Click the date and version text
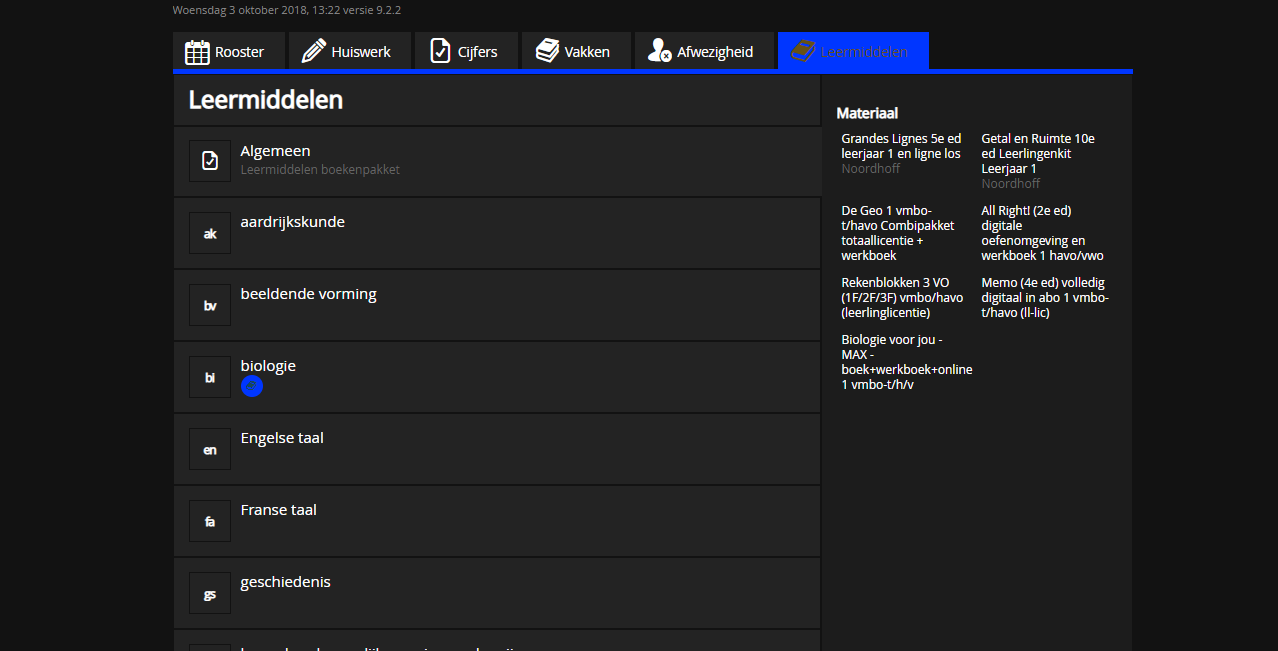The width and height of the screenshot is (1278, 651). tap(287, 10)
